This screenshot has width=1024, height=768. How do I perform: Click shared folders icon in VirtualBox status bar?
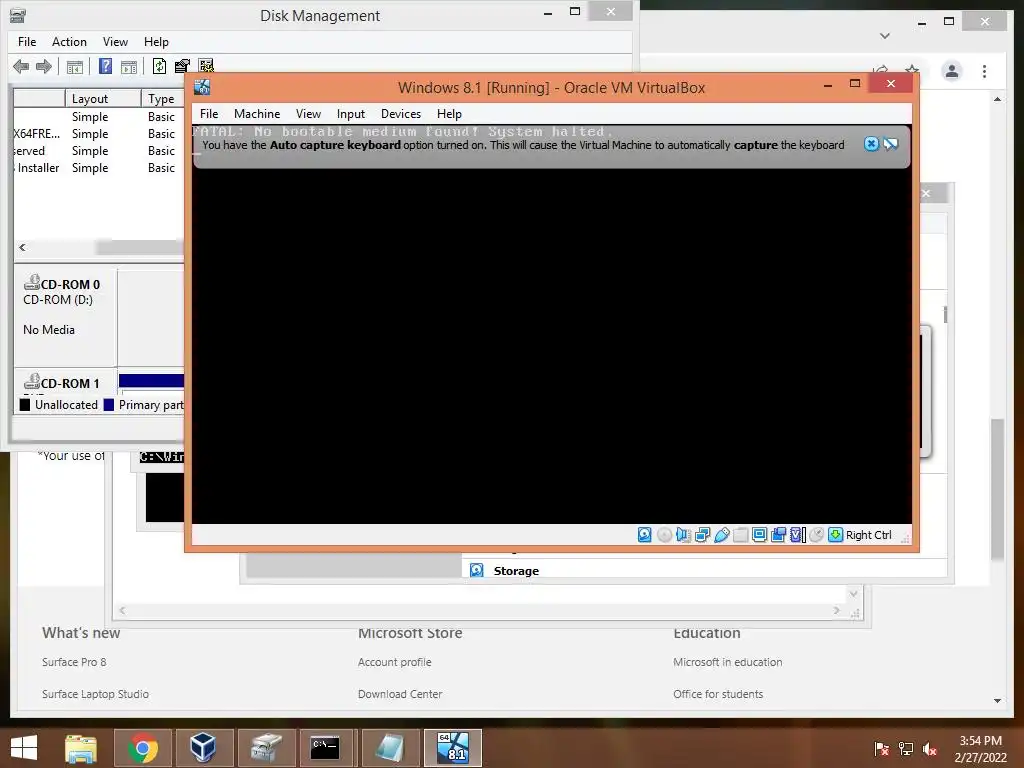point(741,535)
